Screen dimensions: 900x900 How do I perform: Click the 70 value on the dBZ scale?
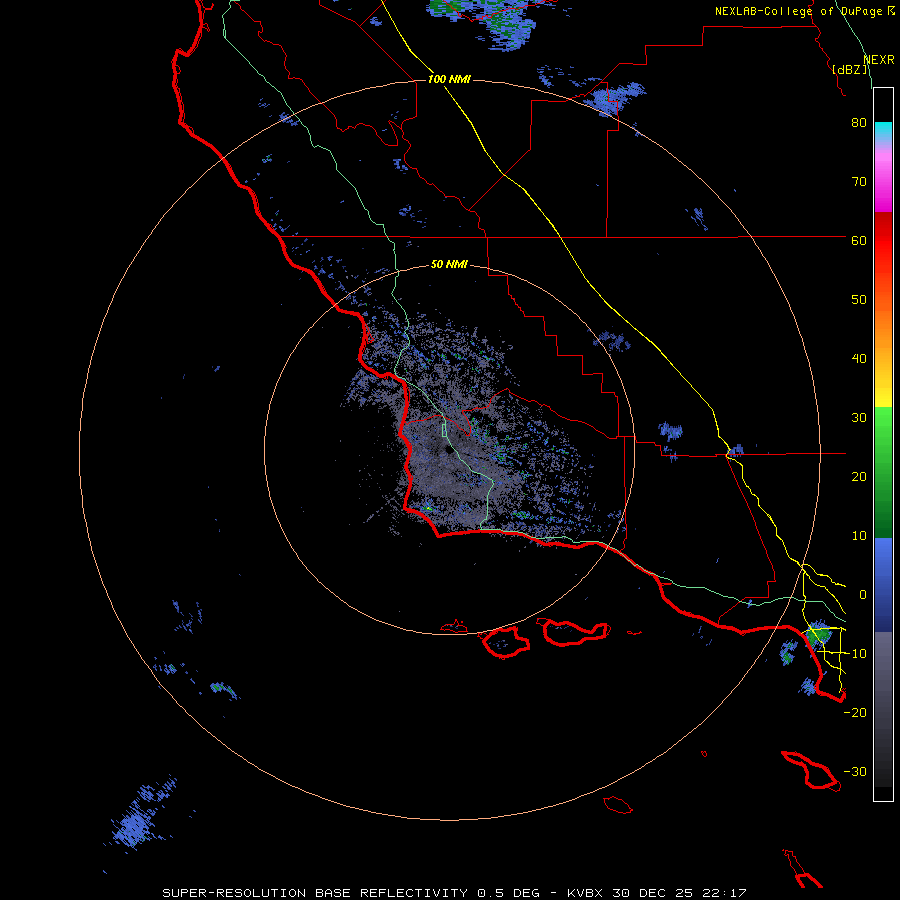click(859, 182)
